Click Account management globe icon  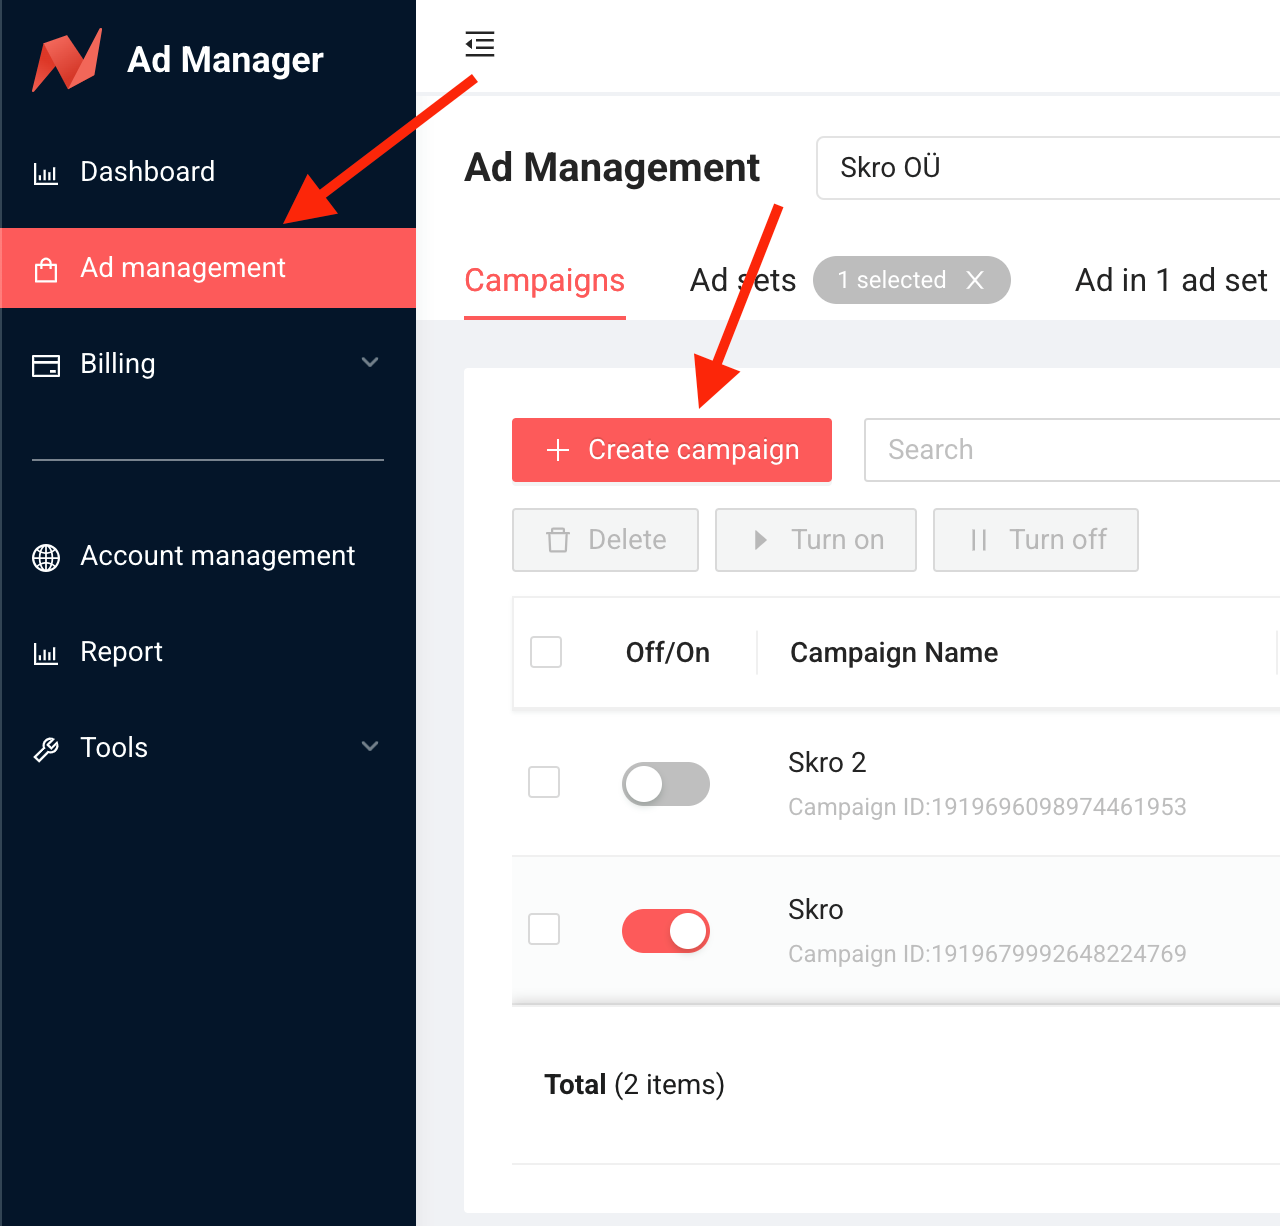pos(46,557)
